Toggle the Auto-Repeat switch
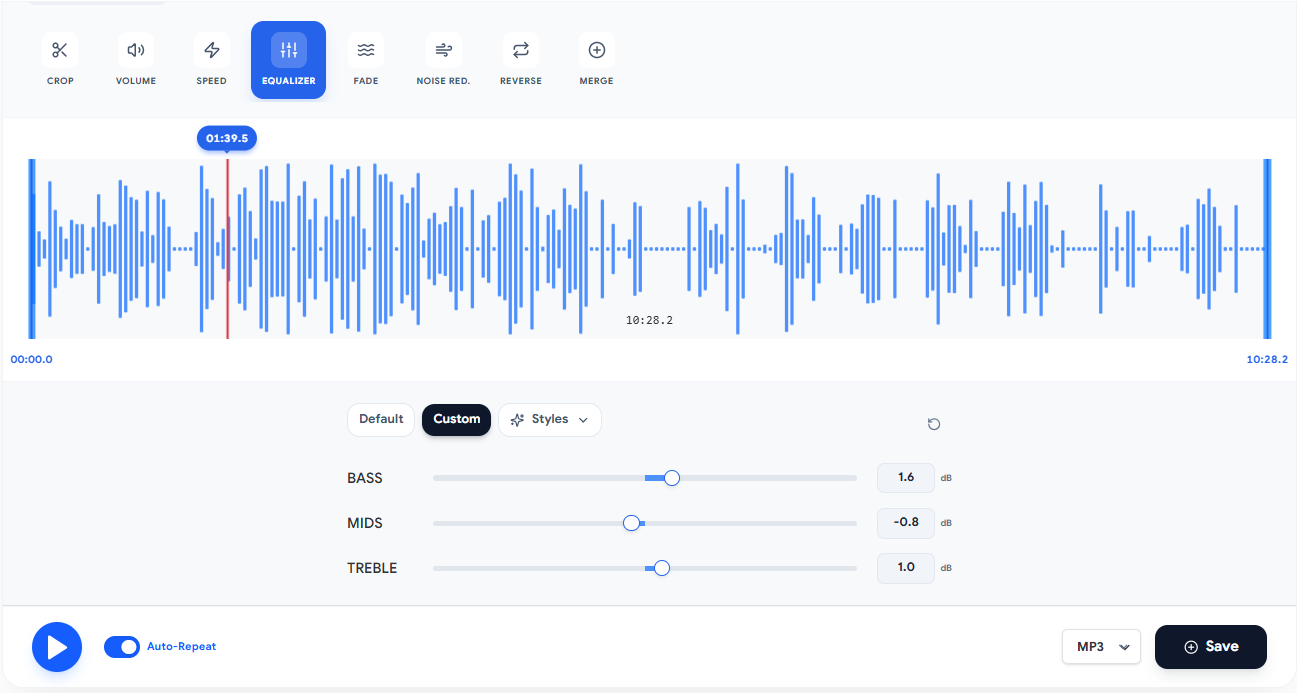The width and height of the screenshot is (1297, 693). [x=122, y=647]
